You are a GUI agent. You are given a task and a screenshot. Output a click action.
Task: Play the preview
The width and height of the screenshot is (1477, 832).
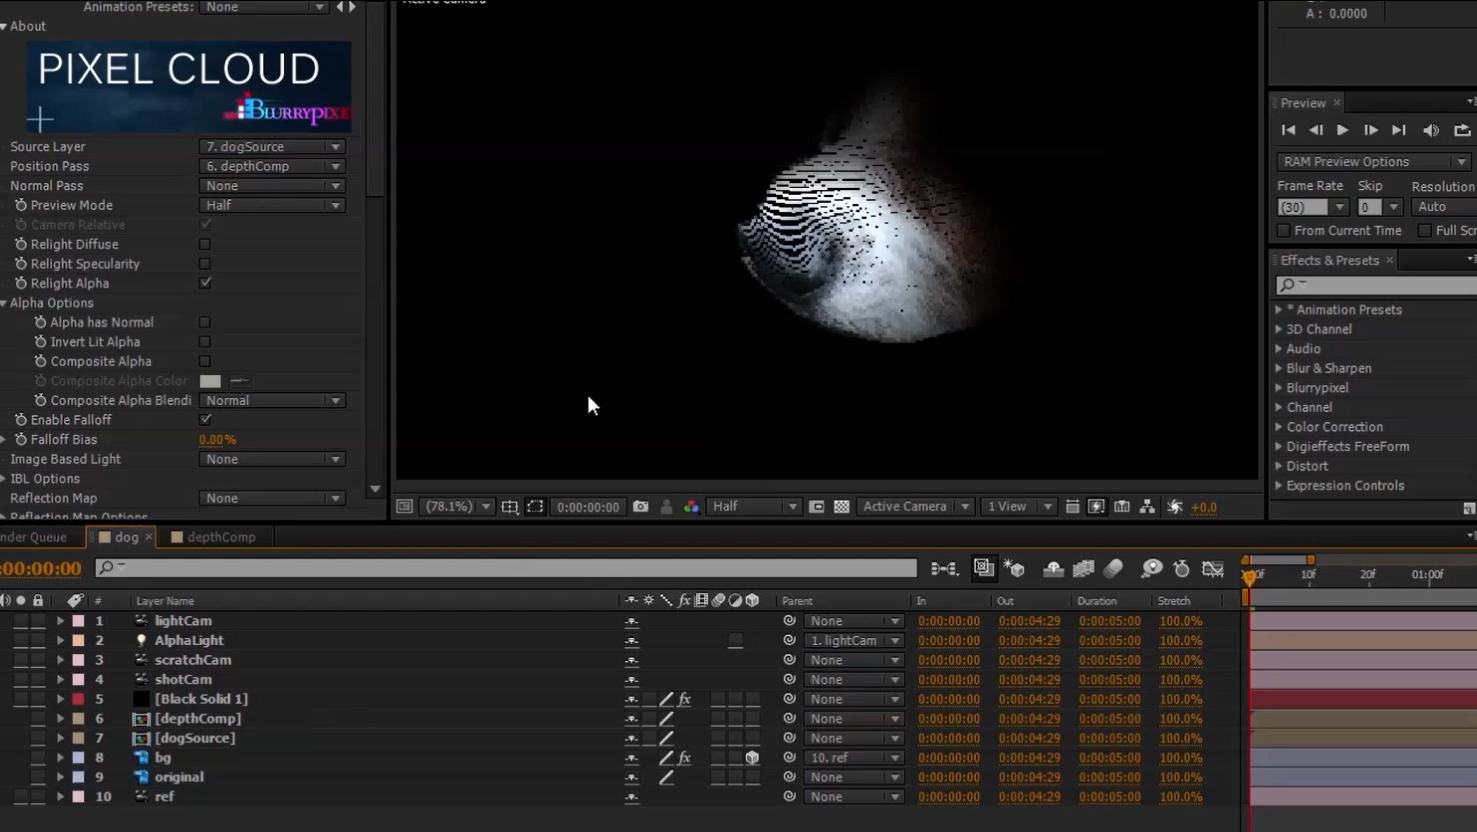[1342, 130]
